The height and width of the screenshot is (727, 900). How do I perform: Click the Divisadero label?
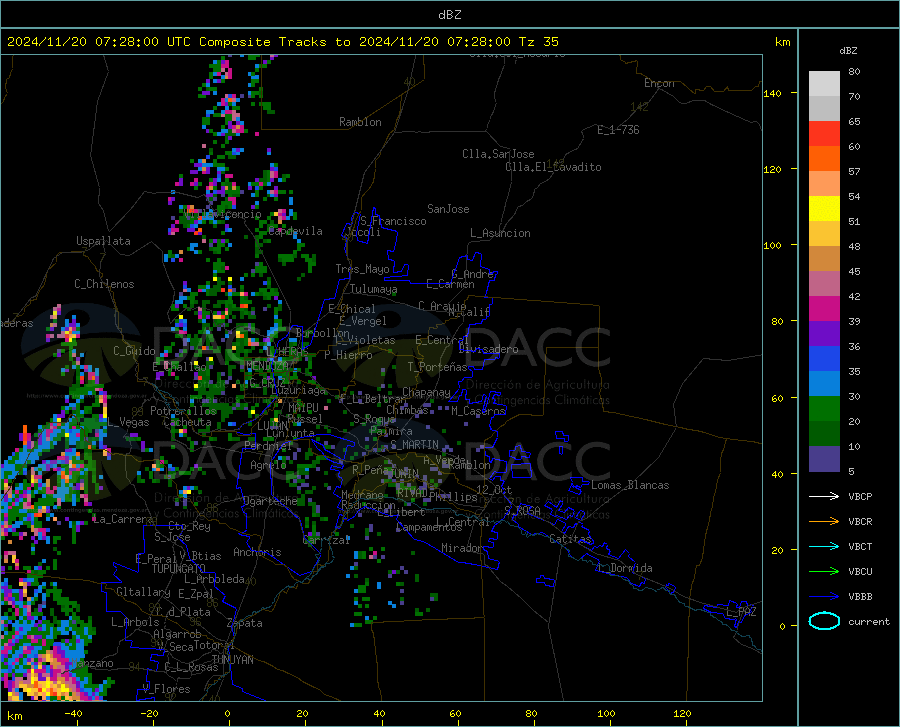tap(488, 349)
